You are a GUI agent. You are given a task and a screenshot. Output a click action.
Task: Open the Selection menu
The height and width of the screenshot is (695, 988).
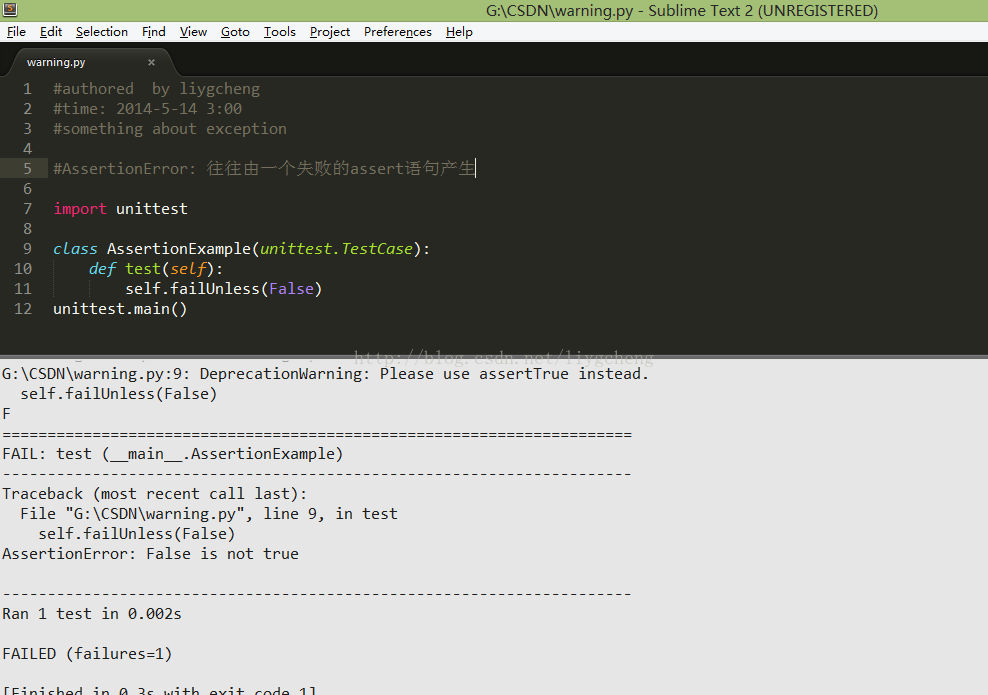click(x=101, y=32)
